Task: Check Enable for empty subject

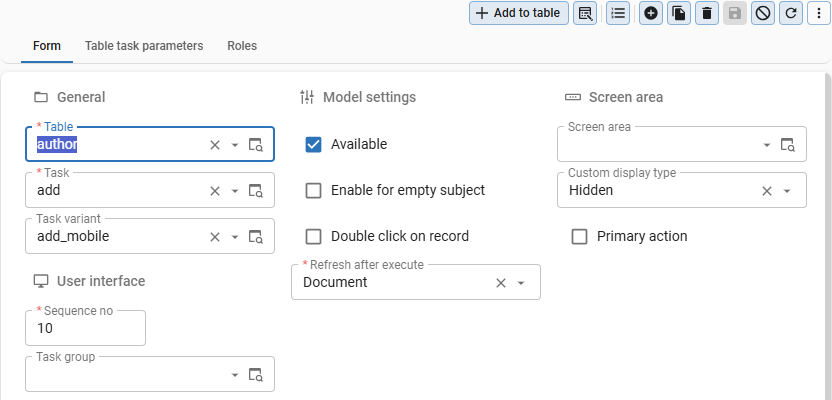Action: pos(314,190)
